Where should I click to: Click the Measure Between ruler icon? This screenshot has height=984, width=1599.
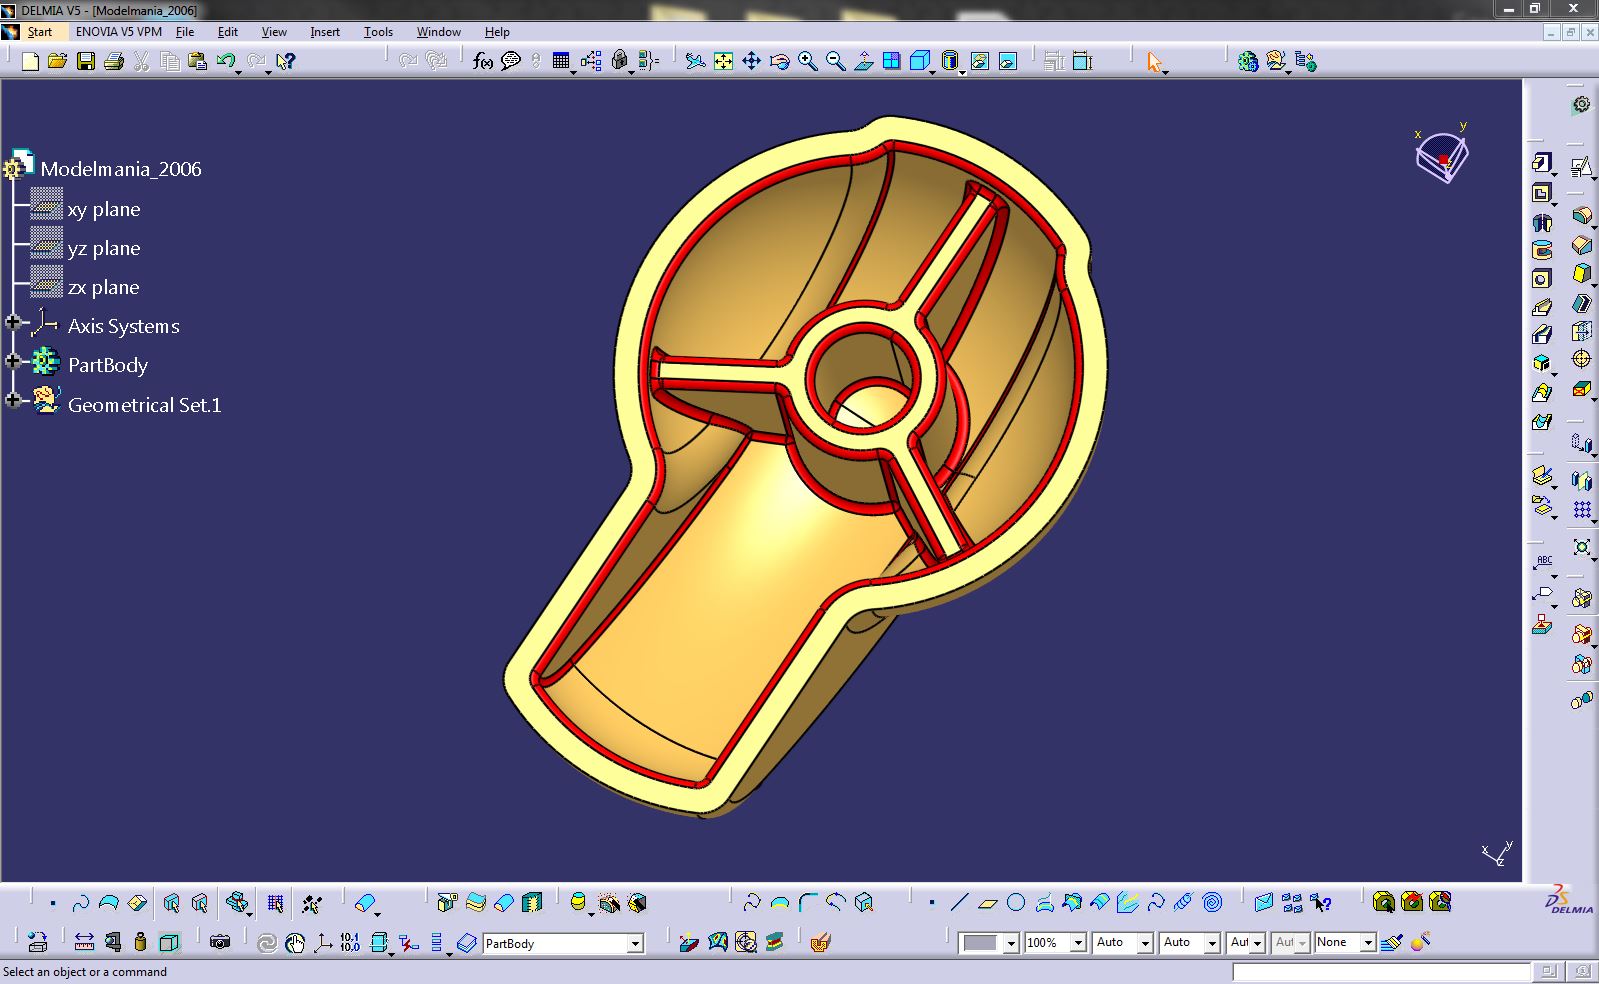coord(84,942)
